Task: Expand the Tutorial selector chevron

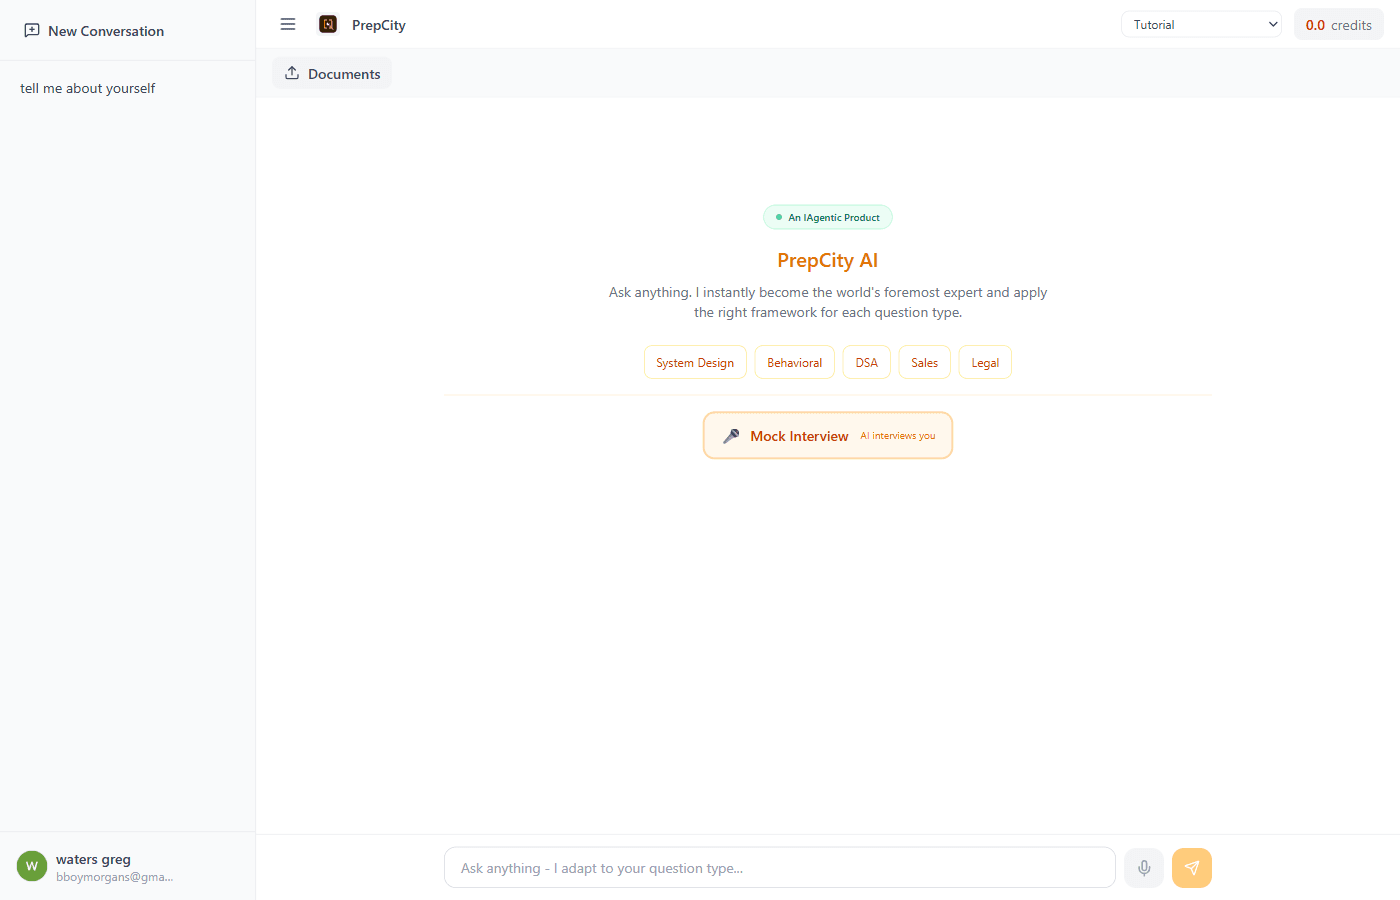Action: click(1272, 23)
